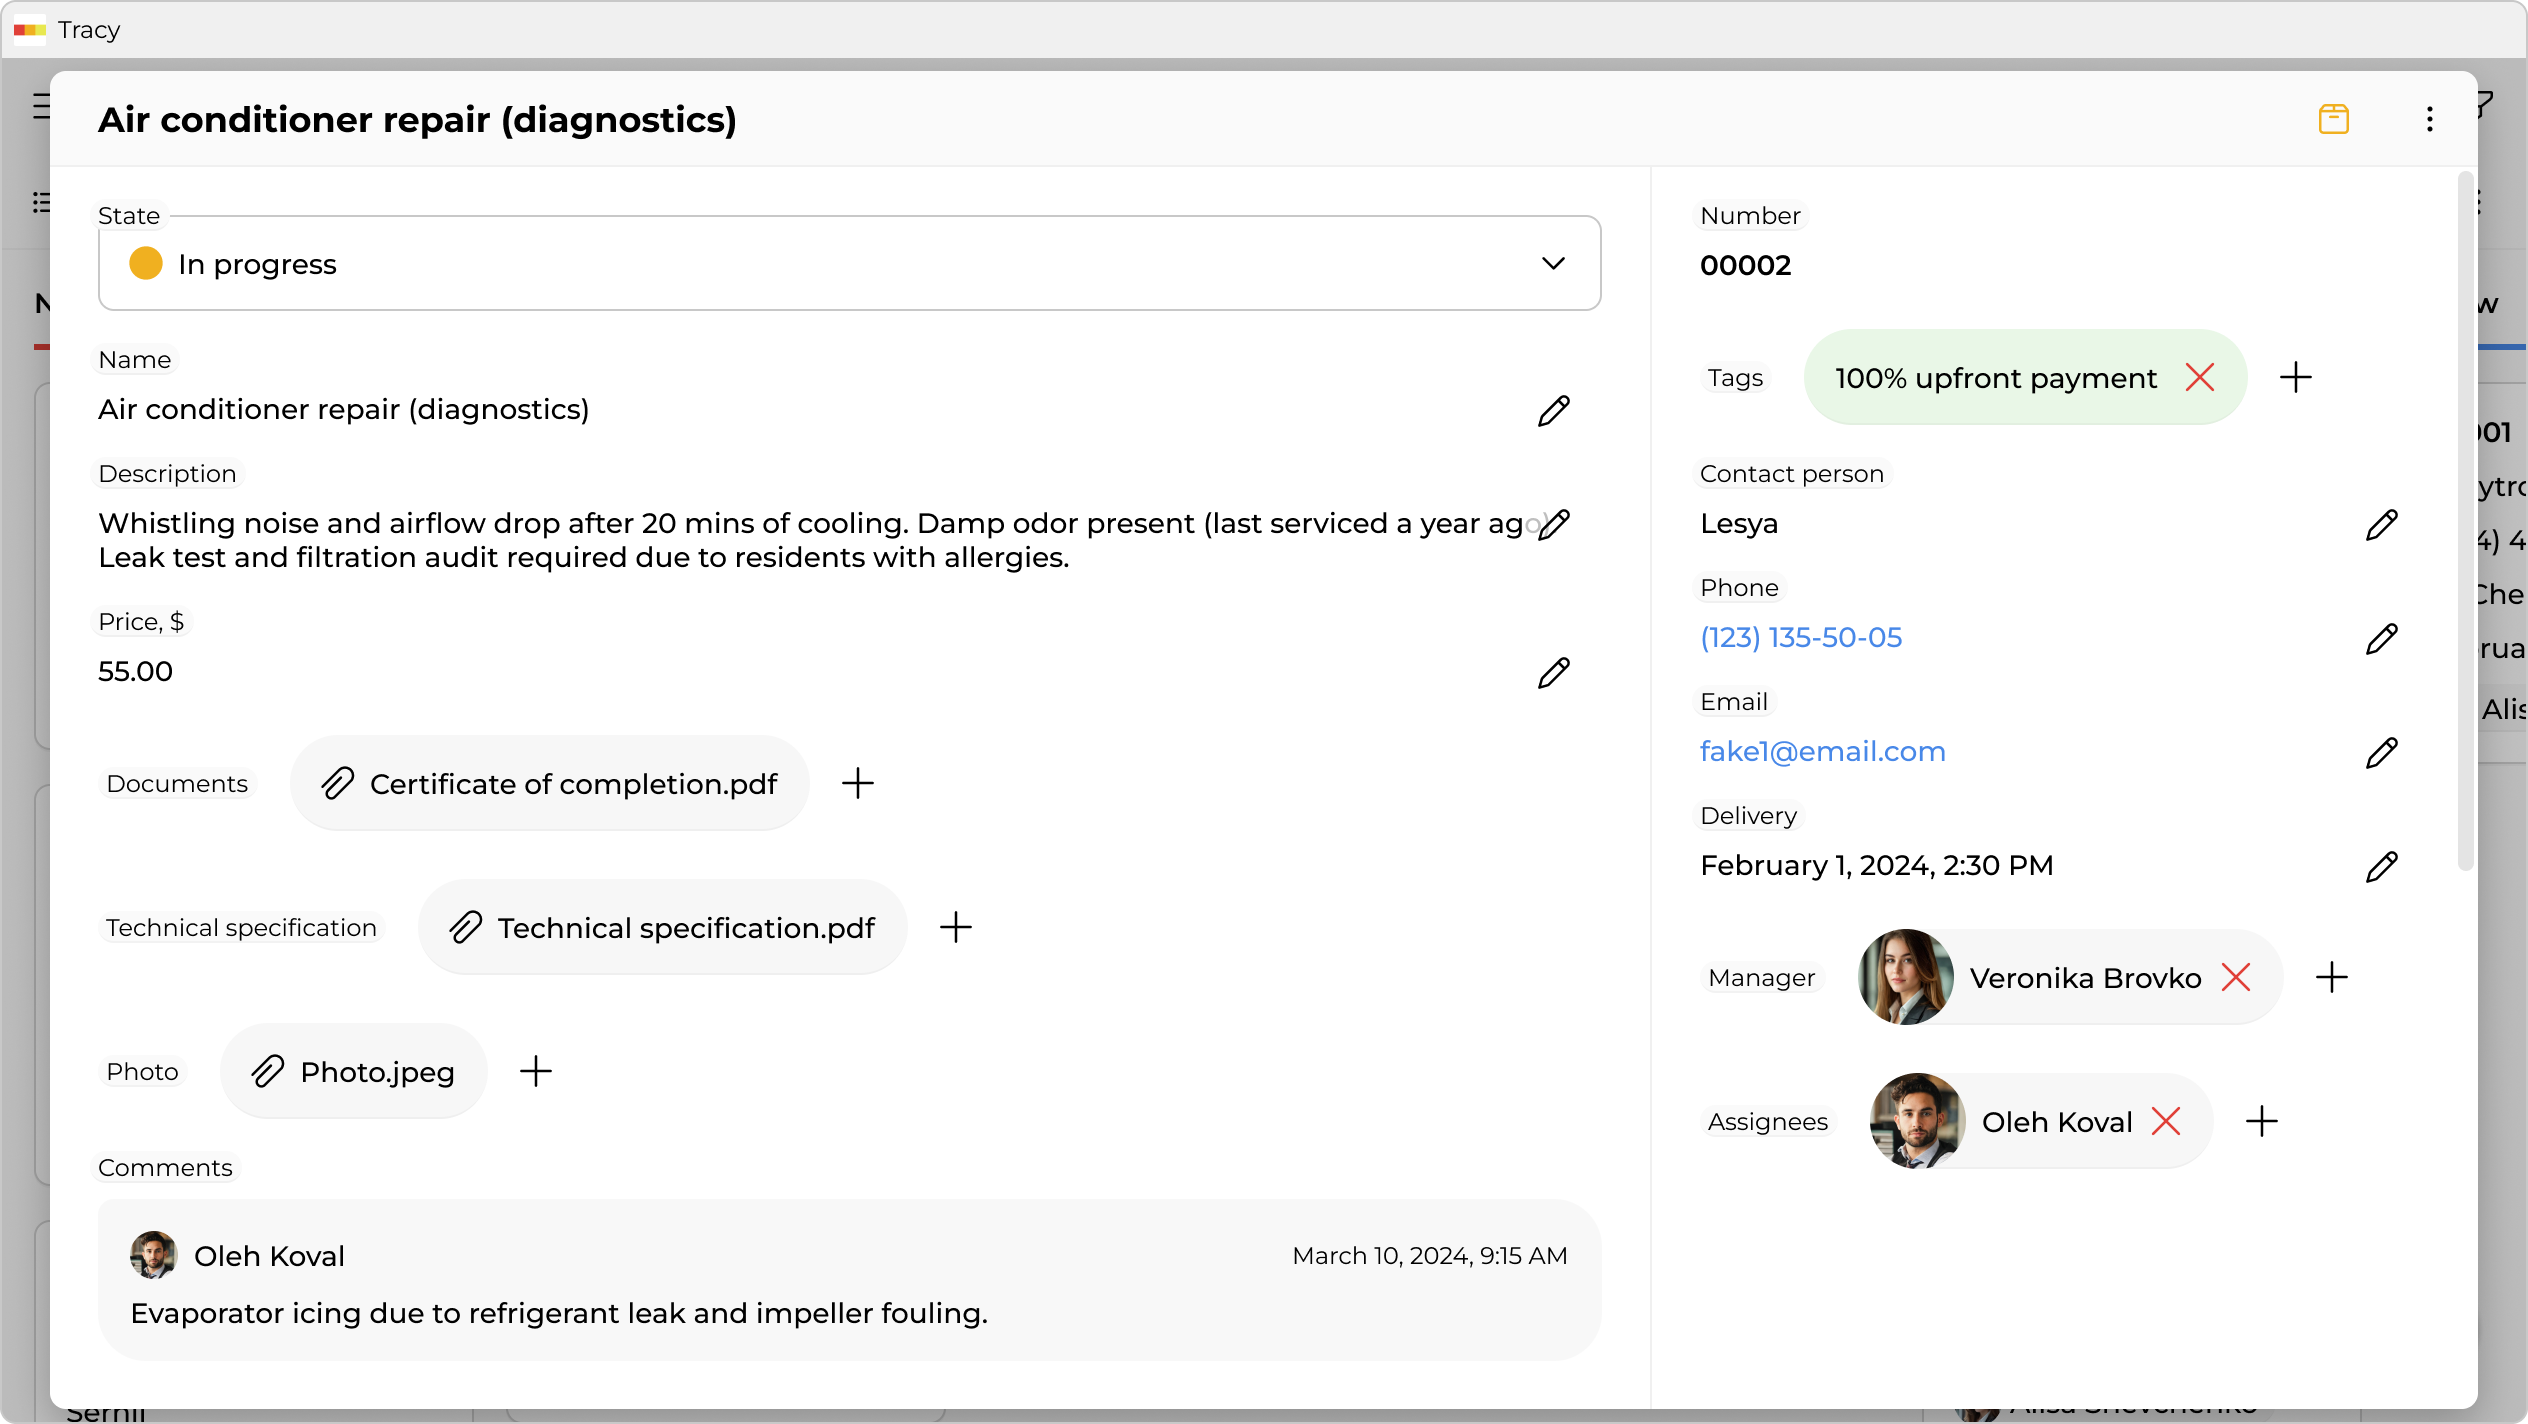Click the phone number link
This screenshot has width=2528, height=1424.
pos(1800,637)
